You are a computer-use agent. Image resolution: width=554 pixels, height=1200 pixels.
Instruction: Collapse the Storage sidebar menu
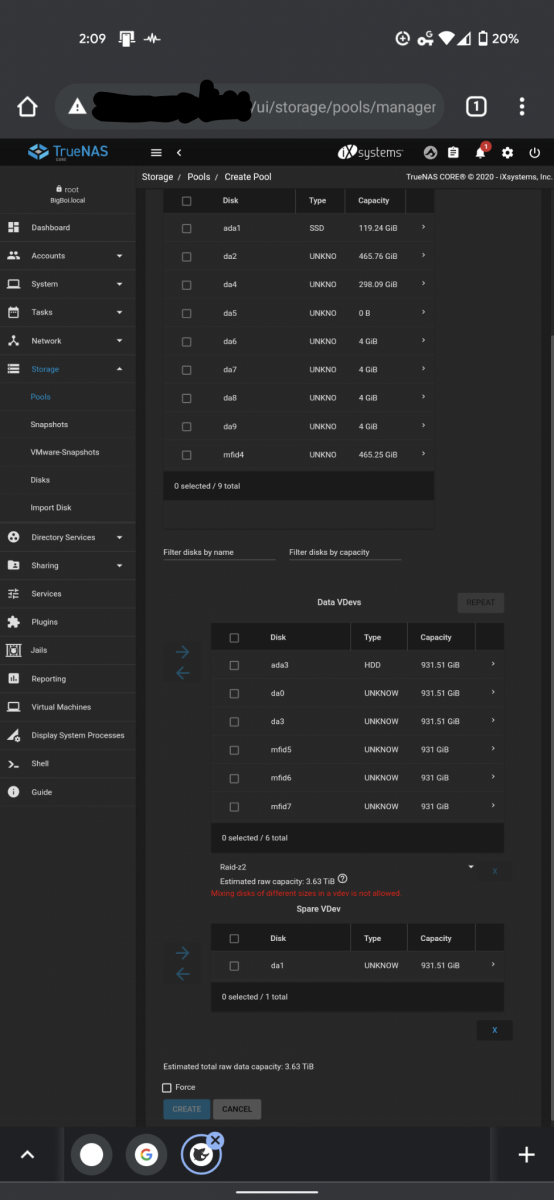pos(68,369)
